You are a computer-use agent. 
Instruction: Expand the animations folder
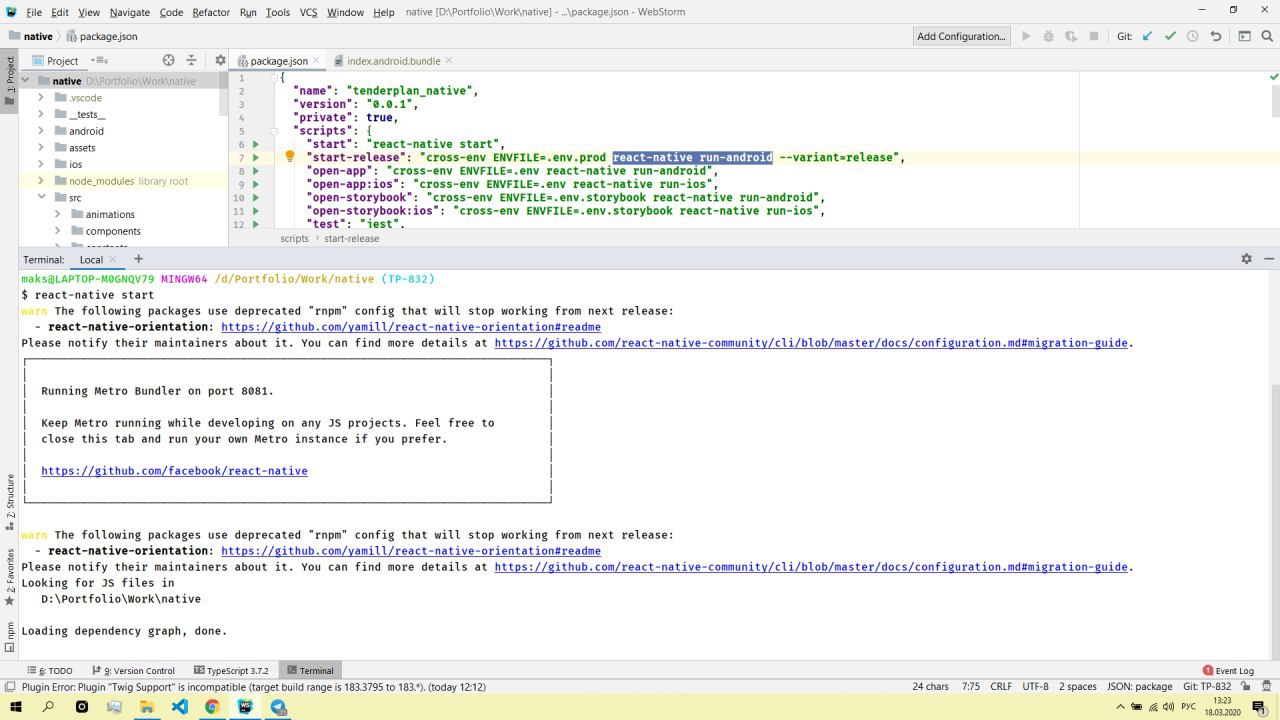pos(58,214)
